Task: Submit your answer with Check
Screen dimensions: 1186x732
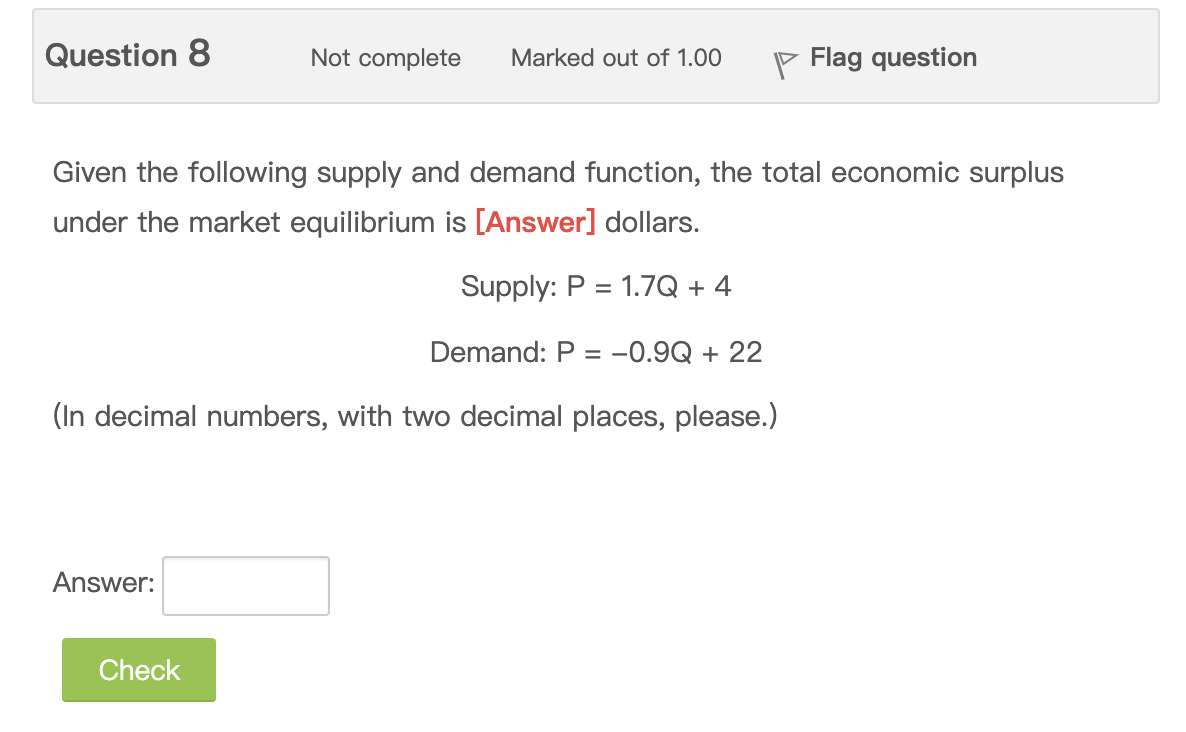Action: coord(138,669)
